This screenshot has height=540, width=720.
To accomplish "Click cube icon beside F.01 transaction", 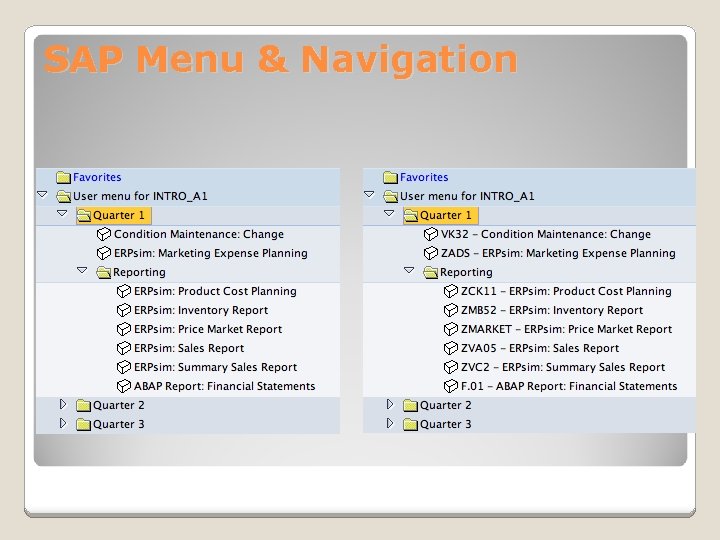I will (451, 386).
